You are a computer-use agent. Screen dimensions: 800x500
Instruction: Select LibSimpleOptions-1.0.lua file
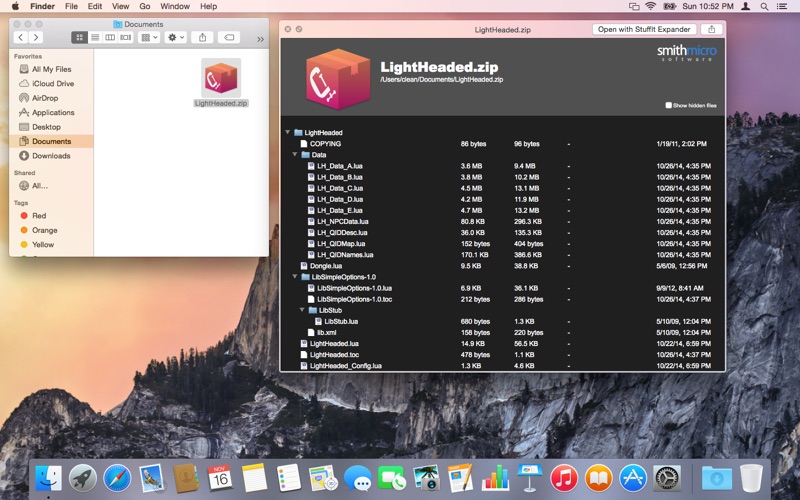click(x=354, y=288)
